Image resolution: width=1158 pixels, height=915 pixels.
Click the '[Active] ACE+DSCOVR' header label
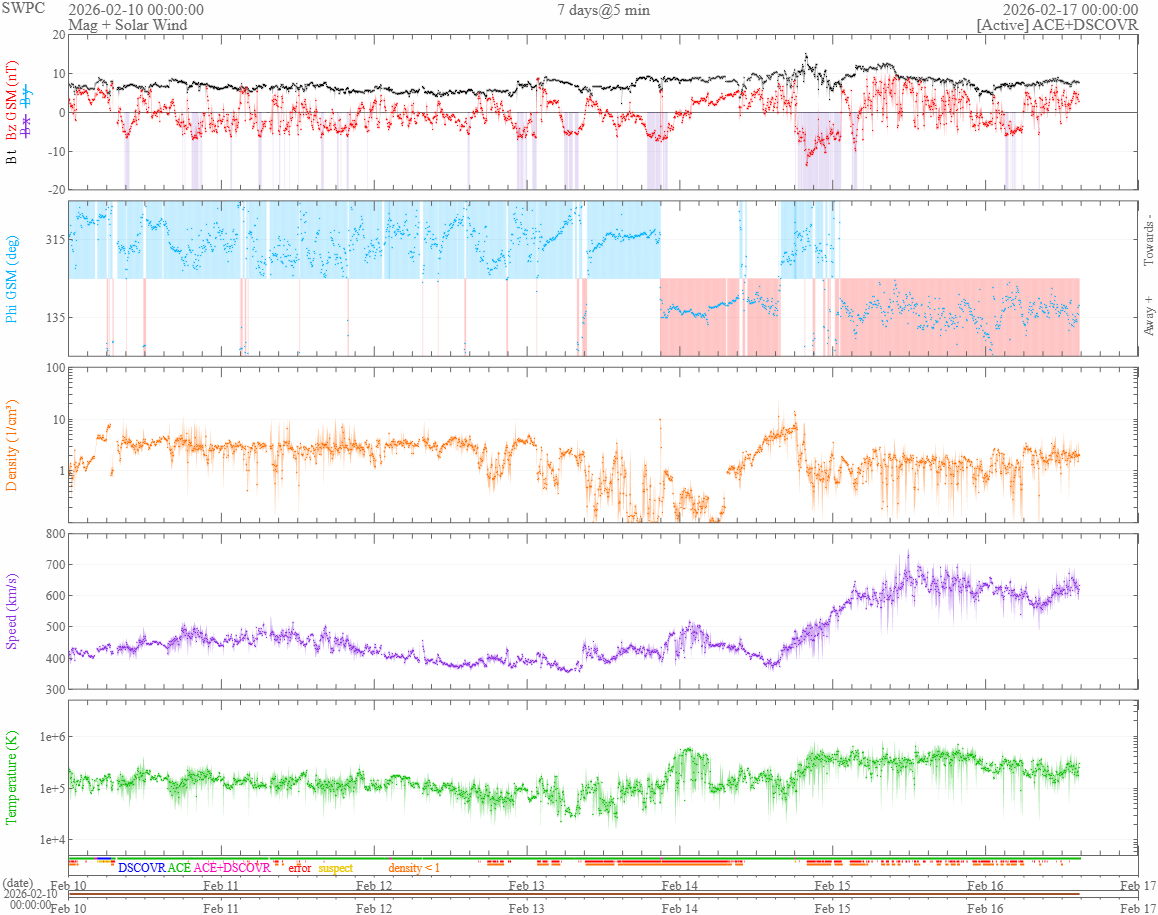coord(1058,24)
